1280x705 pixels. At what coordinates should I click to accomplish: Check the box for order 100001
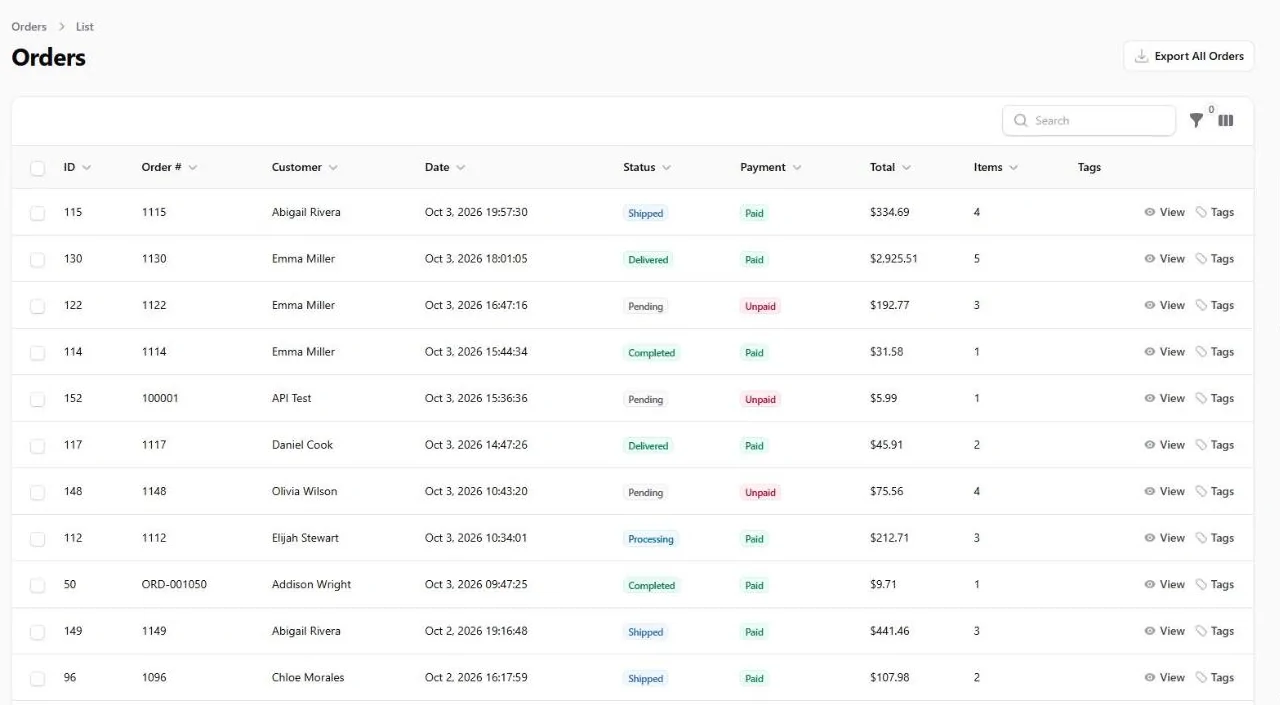pyautogui.click(x=37, y=399)
